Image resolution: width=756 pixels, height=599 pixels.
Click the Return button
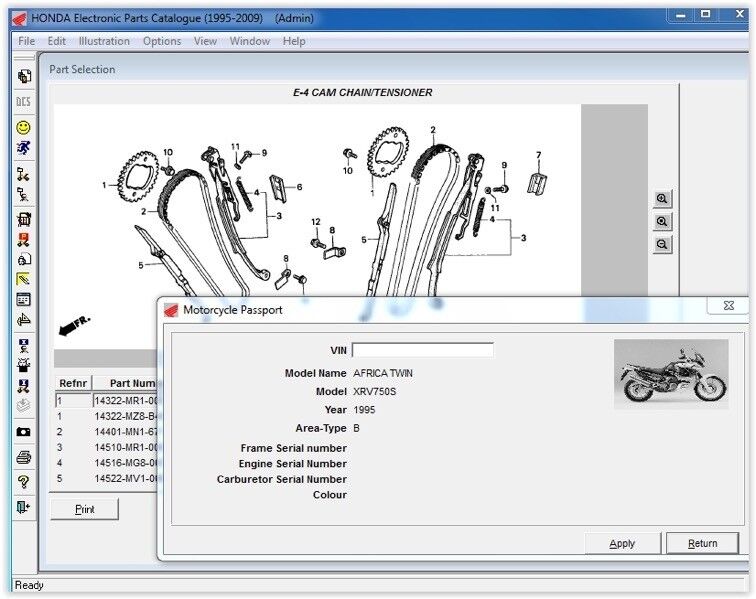pos(702,544)
